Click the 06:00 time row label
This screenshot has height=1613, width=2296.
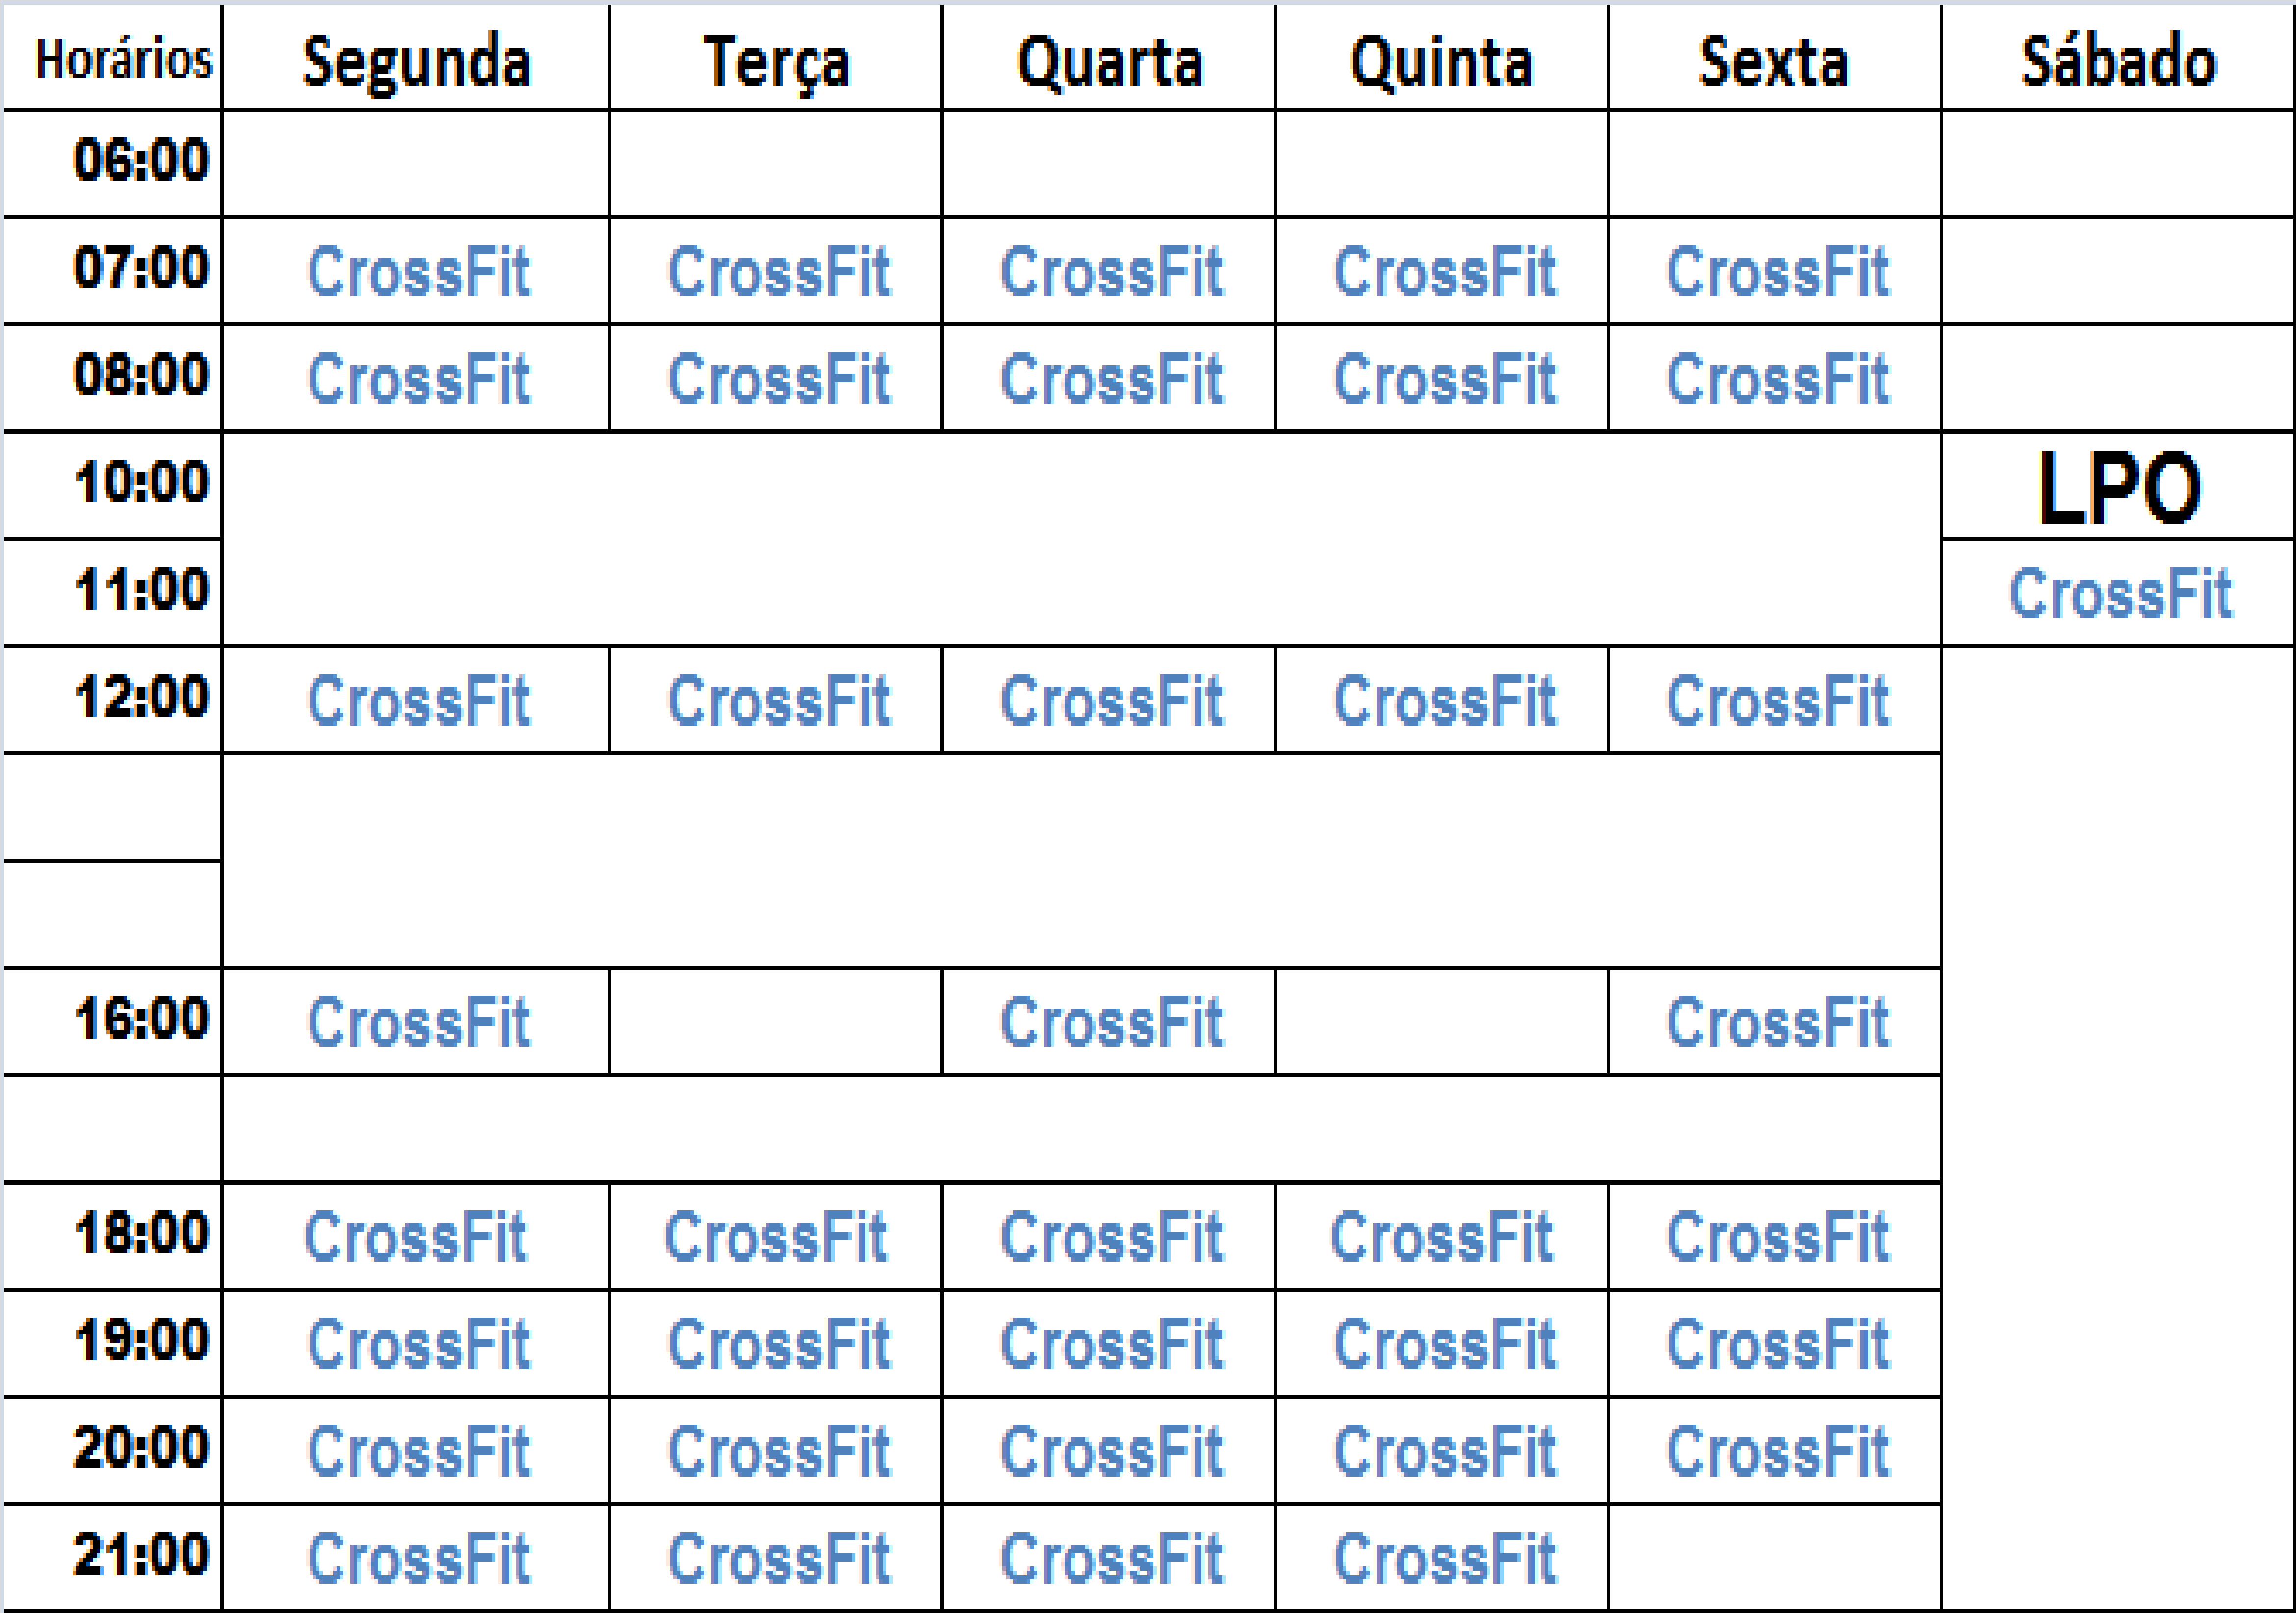(141, 160)
